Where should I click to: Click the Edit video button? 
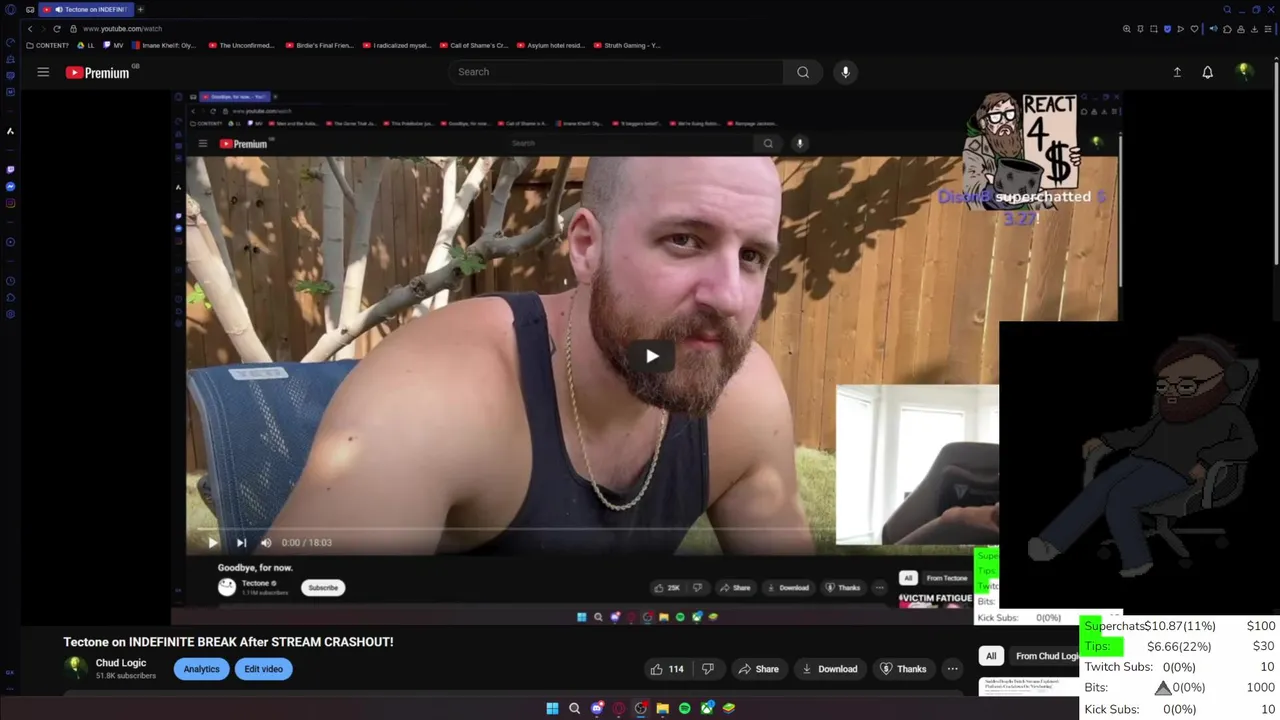pyautogui.click(x=264, y=669)
